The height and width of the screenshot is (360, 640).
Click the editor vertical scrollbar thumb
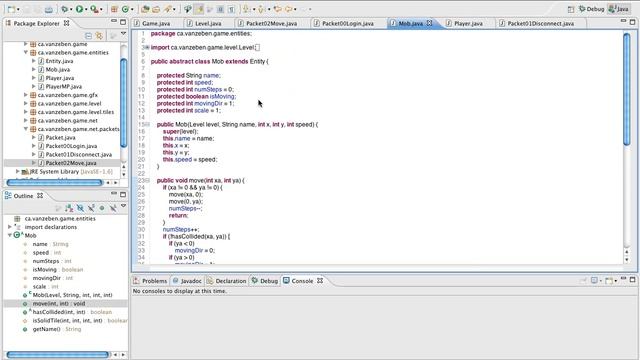tap(627, 89)
